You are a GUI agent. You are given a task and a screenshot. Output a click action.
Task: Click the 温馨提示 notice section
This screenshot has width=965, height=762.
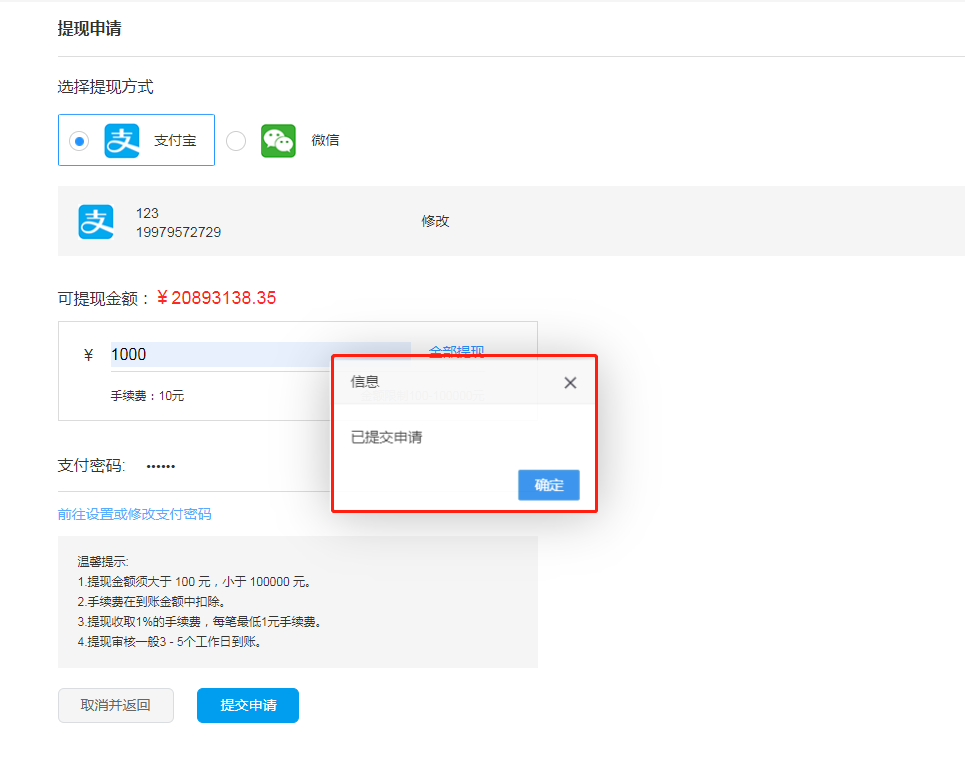[300, 600]
